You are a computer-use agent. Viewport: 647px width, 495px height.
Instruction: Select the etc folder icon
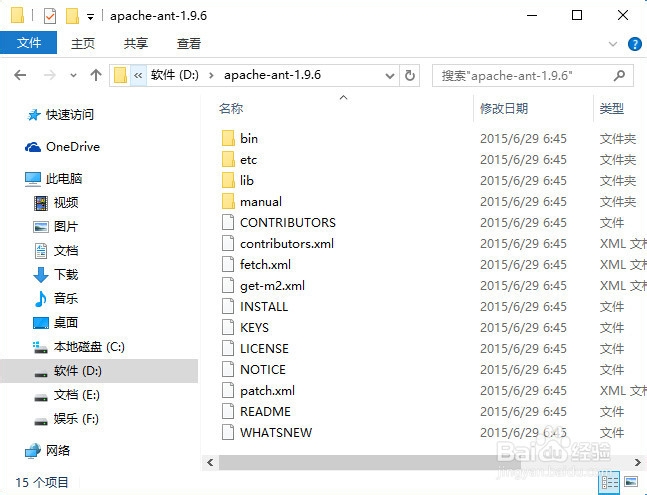228,159
